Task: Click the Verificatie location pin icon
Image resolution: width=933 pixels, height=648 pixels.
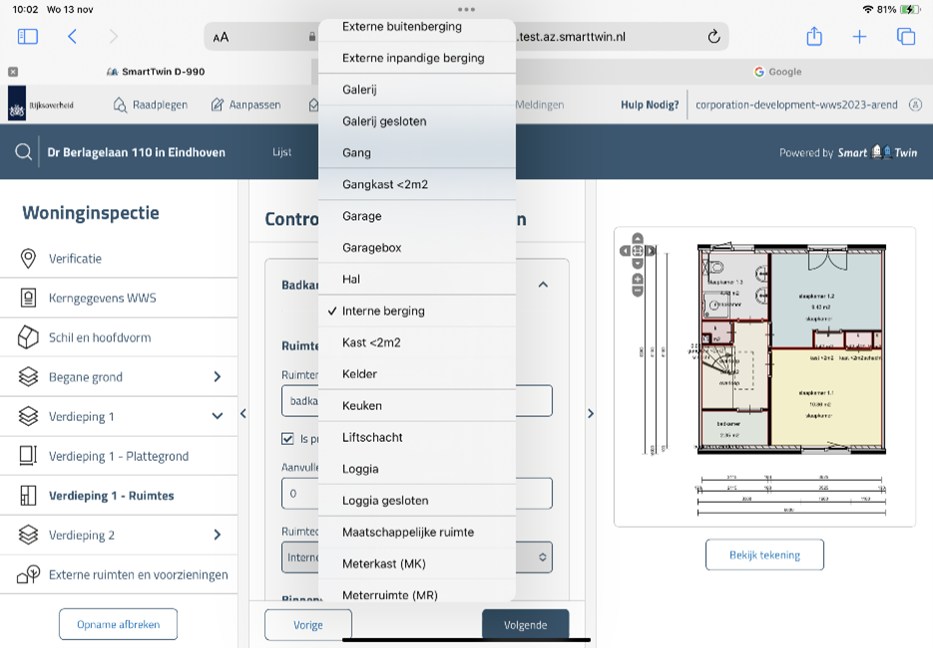Action: (x=29, y=259)
